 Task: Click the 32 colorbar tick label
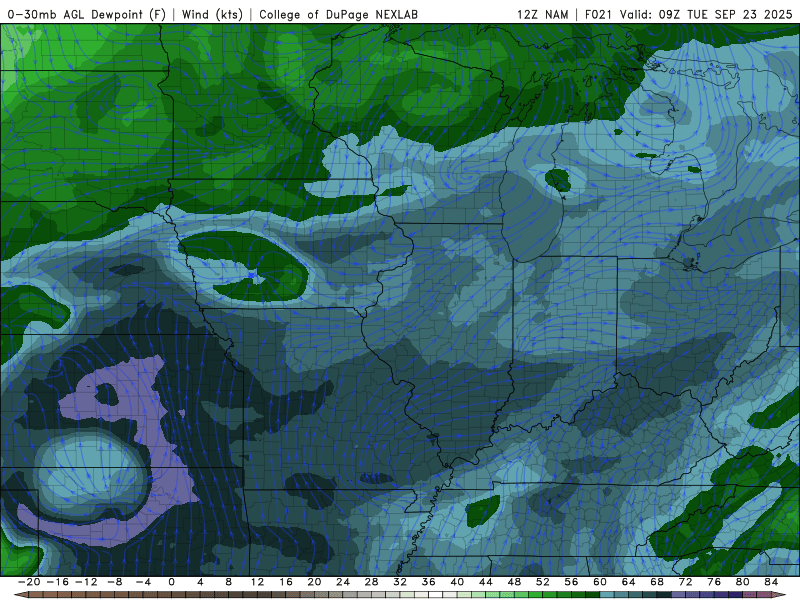click(400, 582)
